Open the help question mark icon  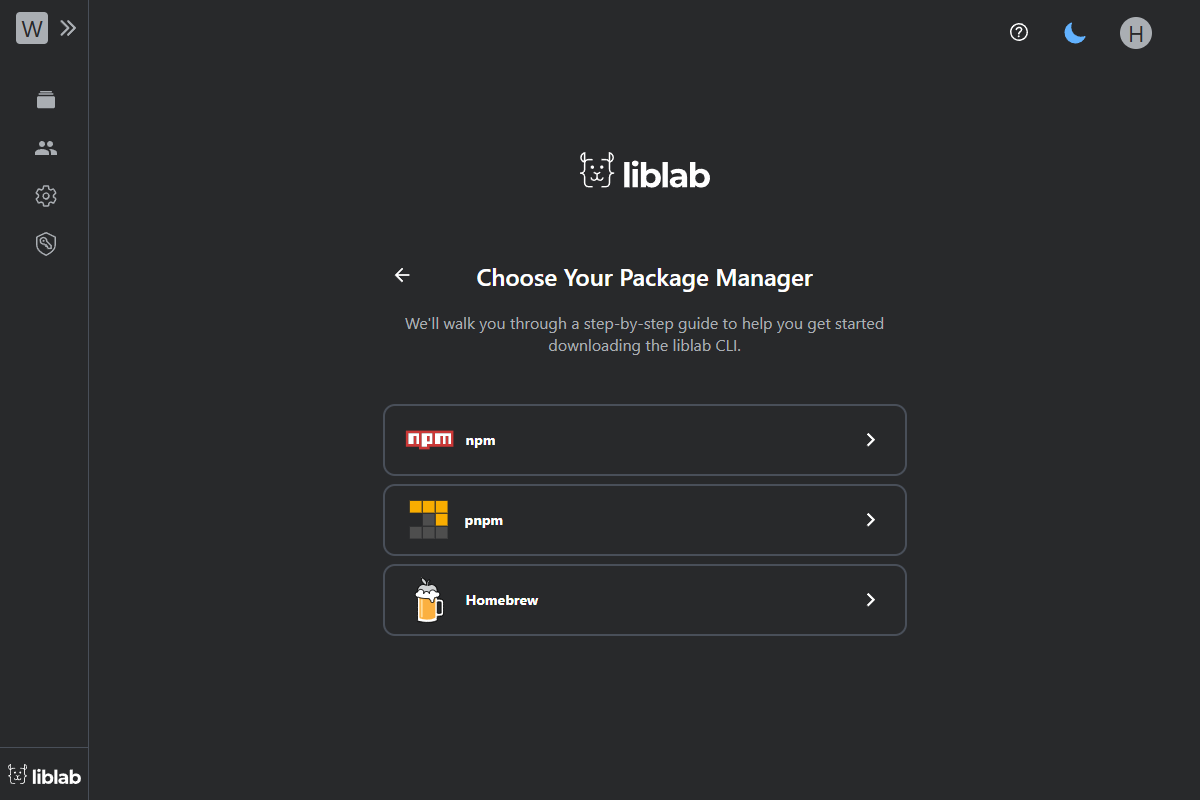1018,32
